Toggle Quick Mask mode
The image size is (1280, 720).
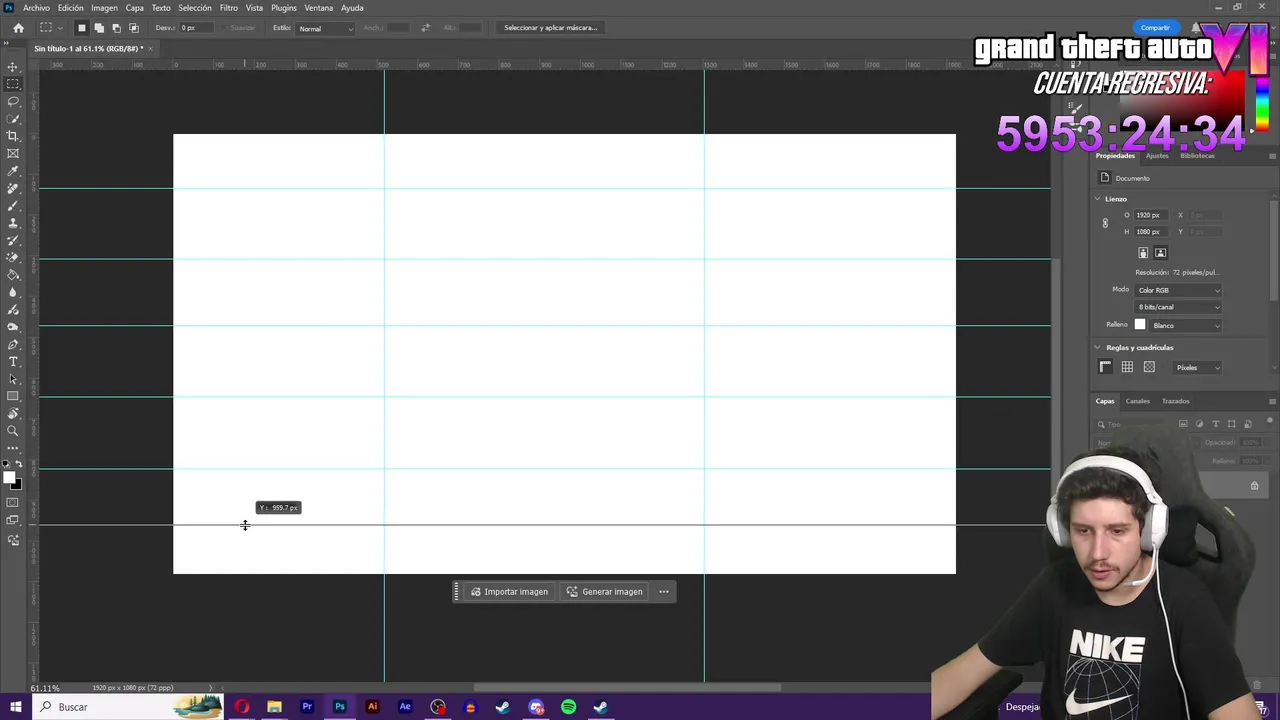pos(13,502)
